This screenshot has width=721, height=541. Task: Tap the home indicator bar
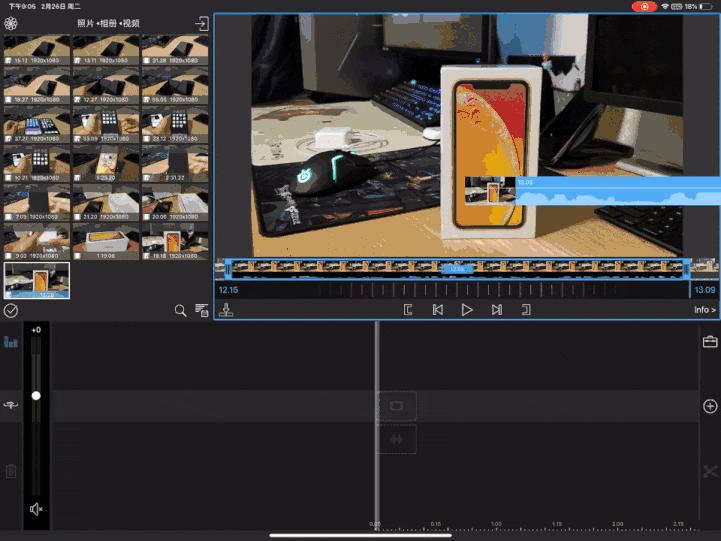pos(360,535)
